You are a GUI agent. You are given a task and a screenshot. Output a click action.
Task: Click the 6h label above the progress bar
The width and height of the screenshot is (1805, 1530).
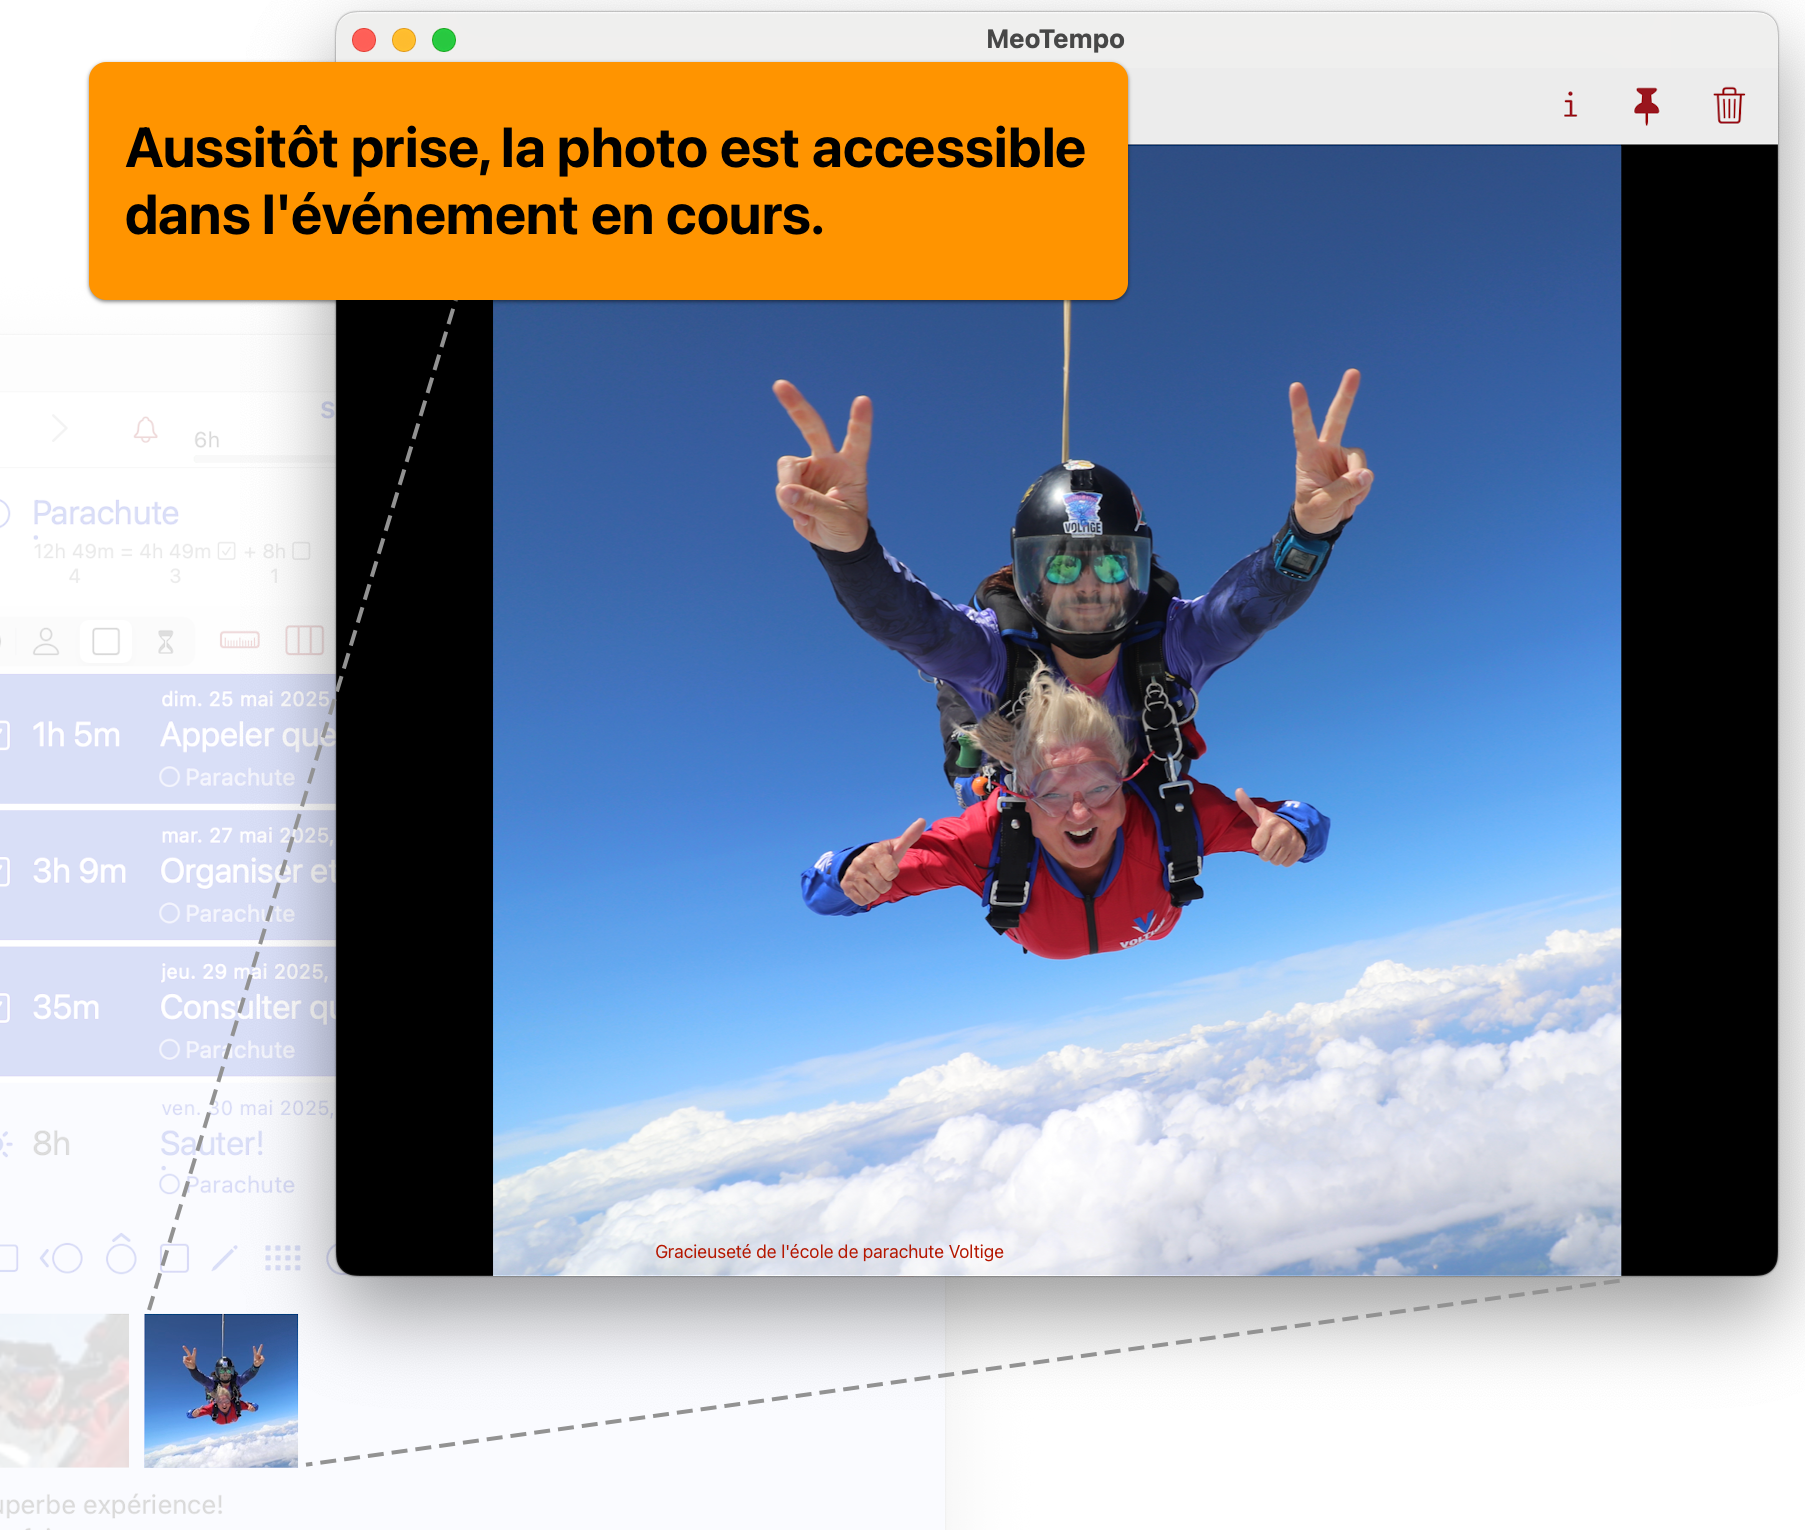[207, 440]
